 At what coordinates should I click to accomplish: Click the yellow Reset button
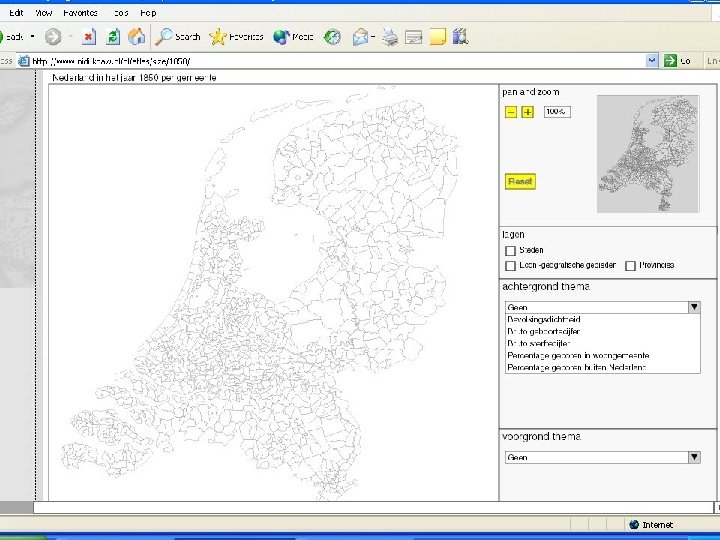coord(520,181)
